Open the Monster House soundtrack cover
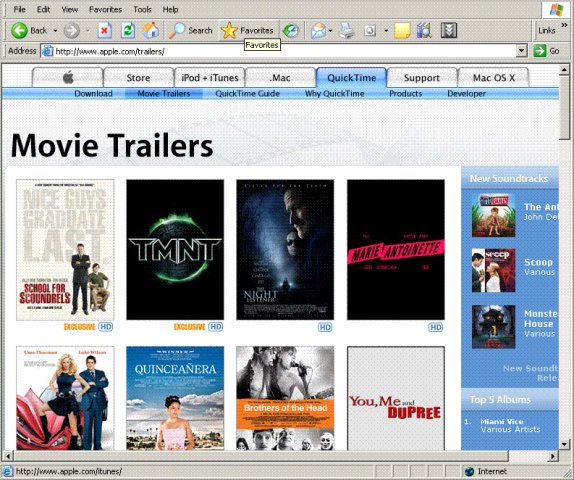The height and width of the screenshot is (480, 574). coord(493,327)
